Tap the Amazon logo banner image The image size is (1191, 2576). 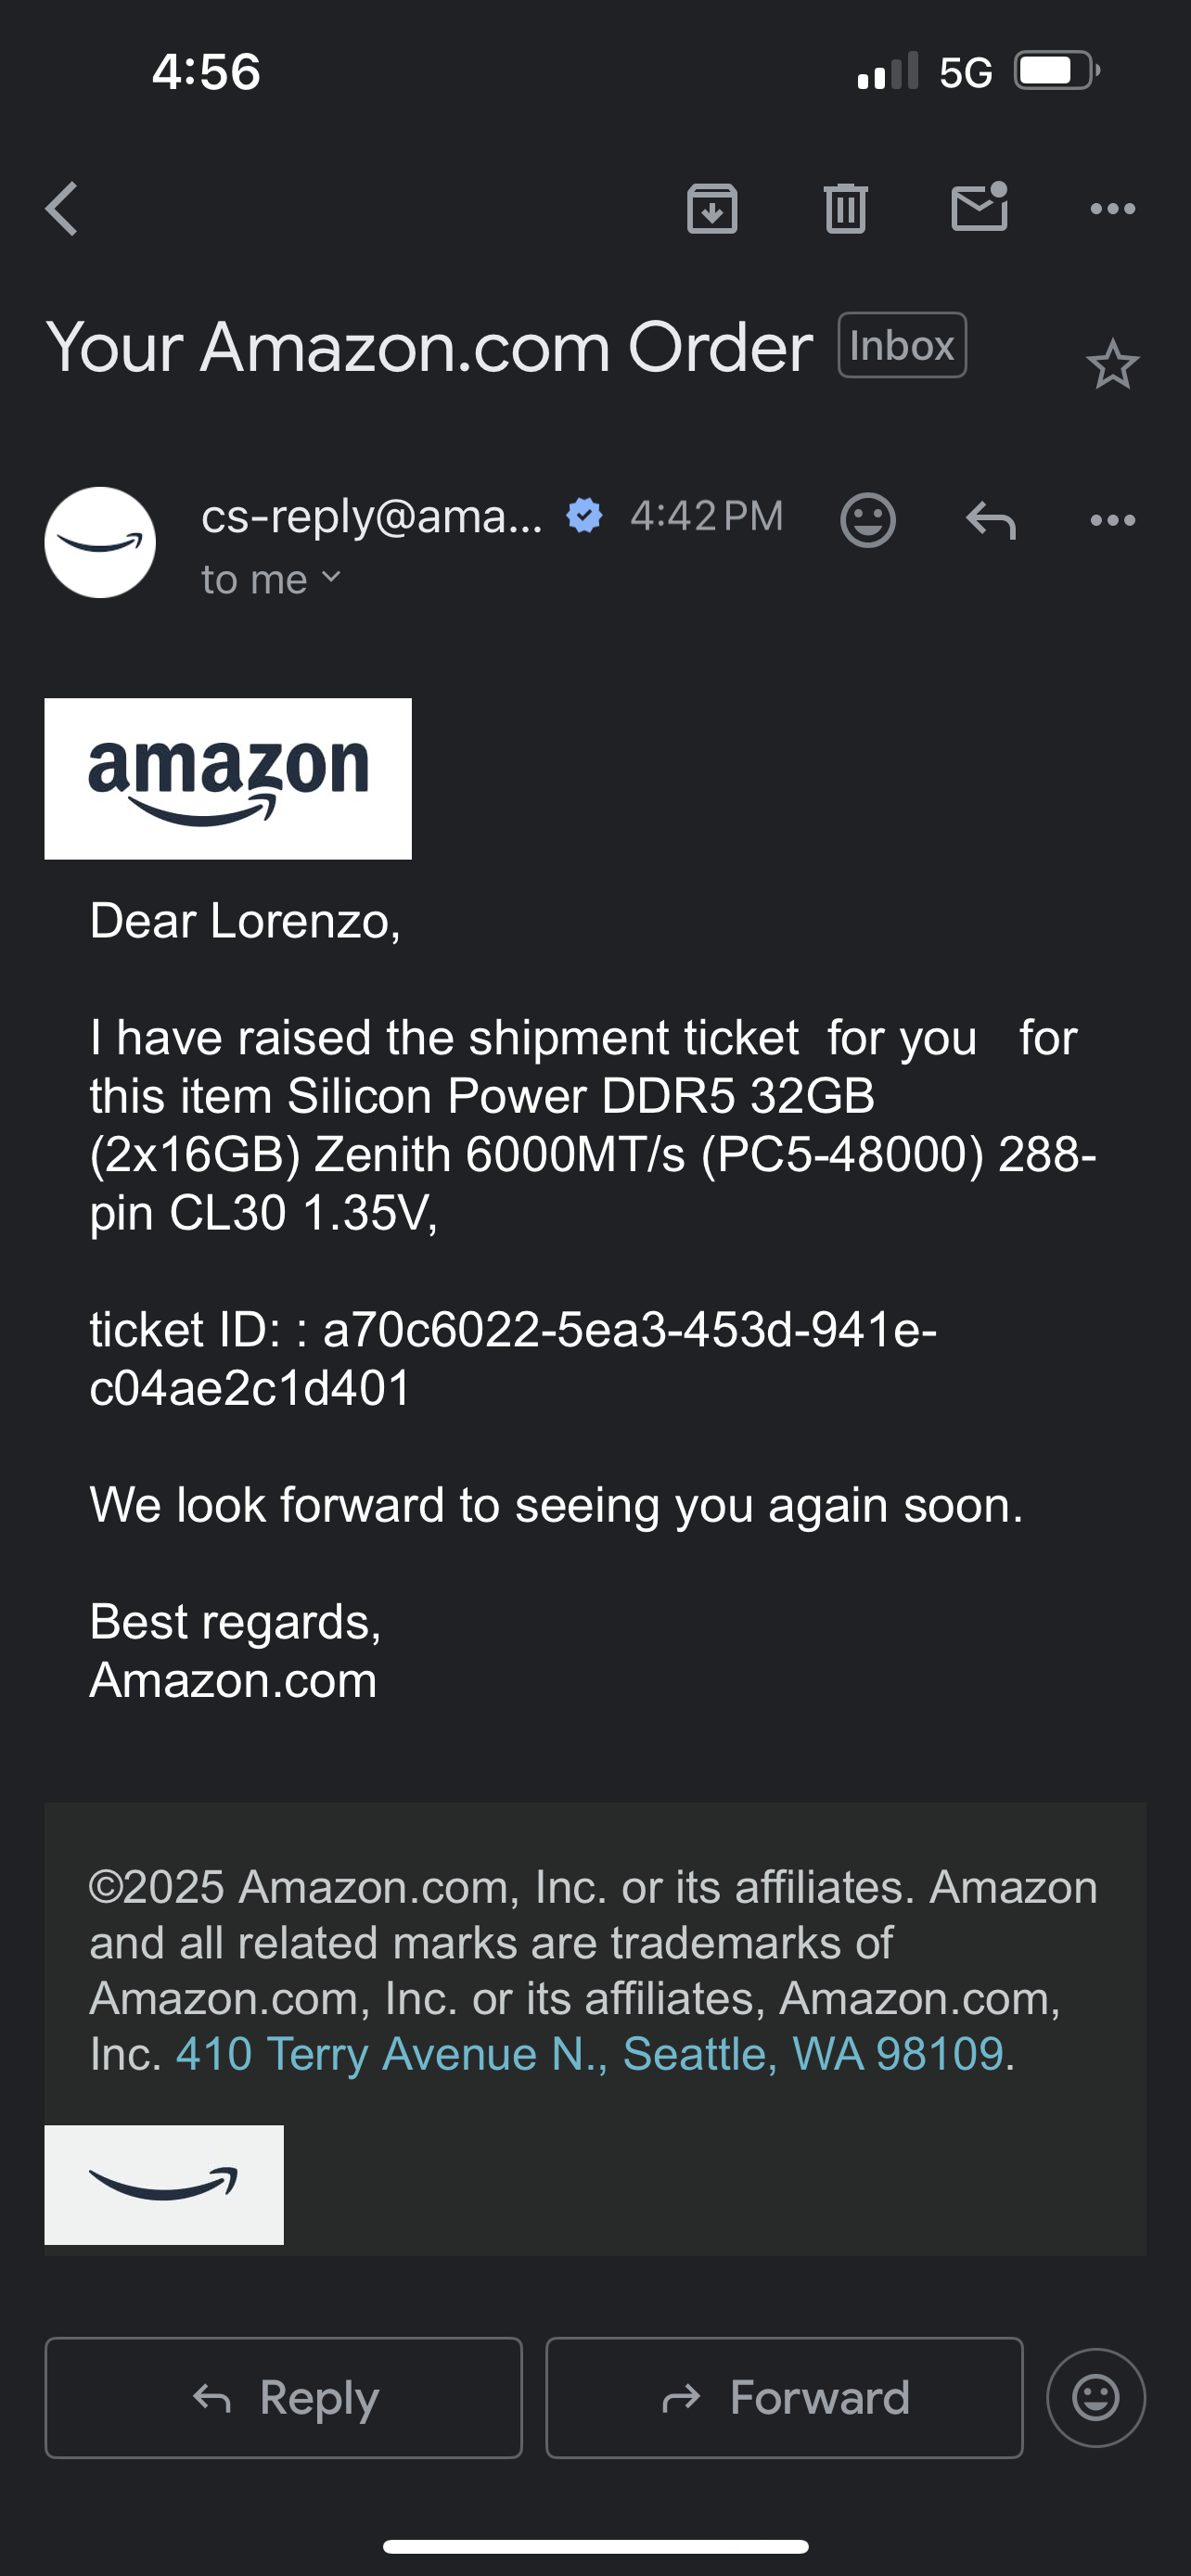[228, 779]
